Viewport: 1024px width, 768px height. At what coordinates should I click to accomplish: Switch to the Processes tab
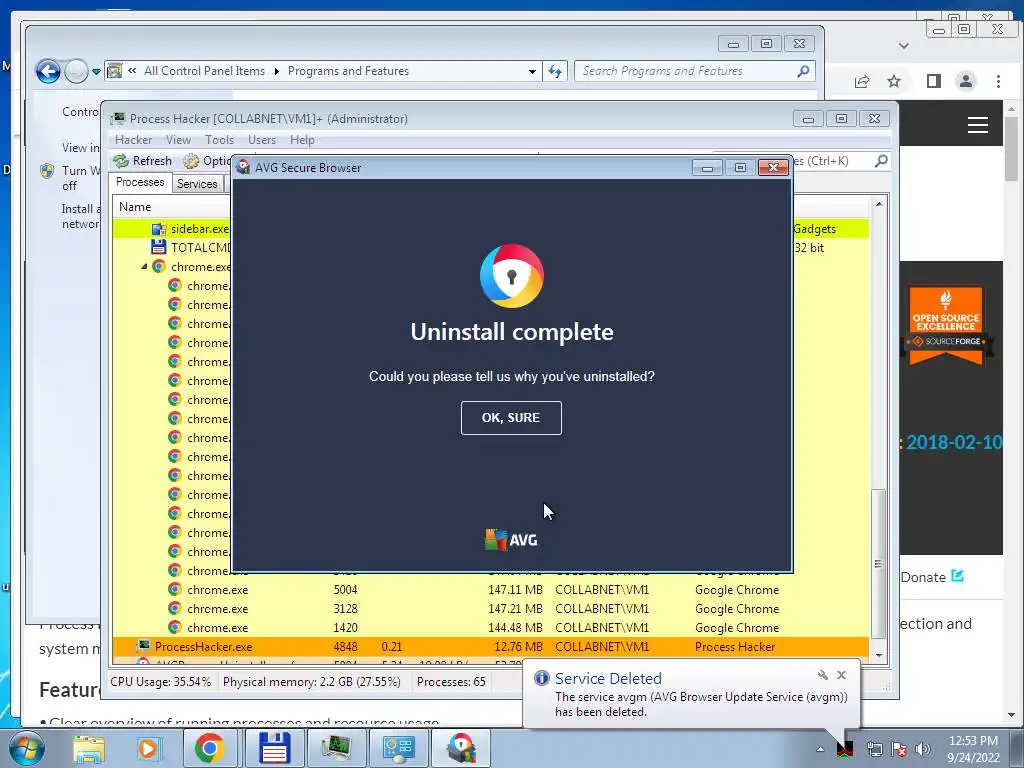140,182
